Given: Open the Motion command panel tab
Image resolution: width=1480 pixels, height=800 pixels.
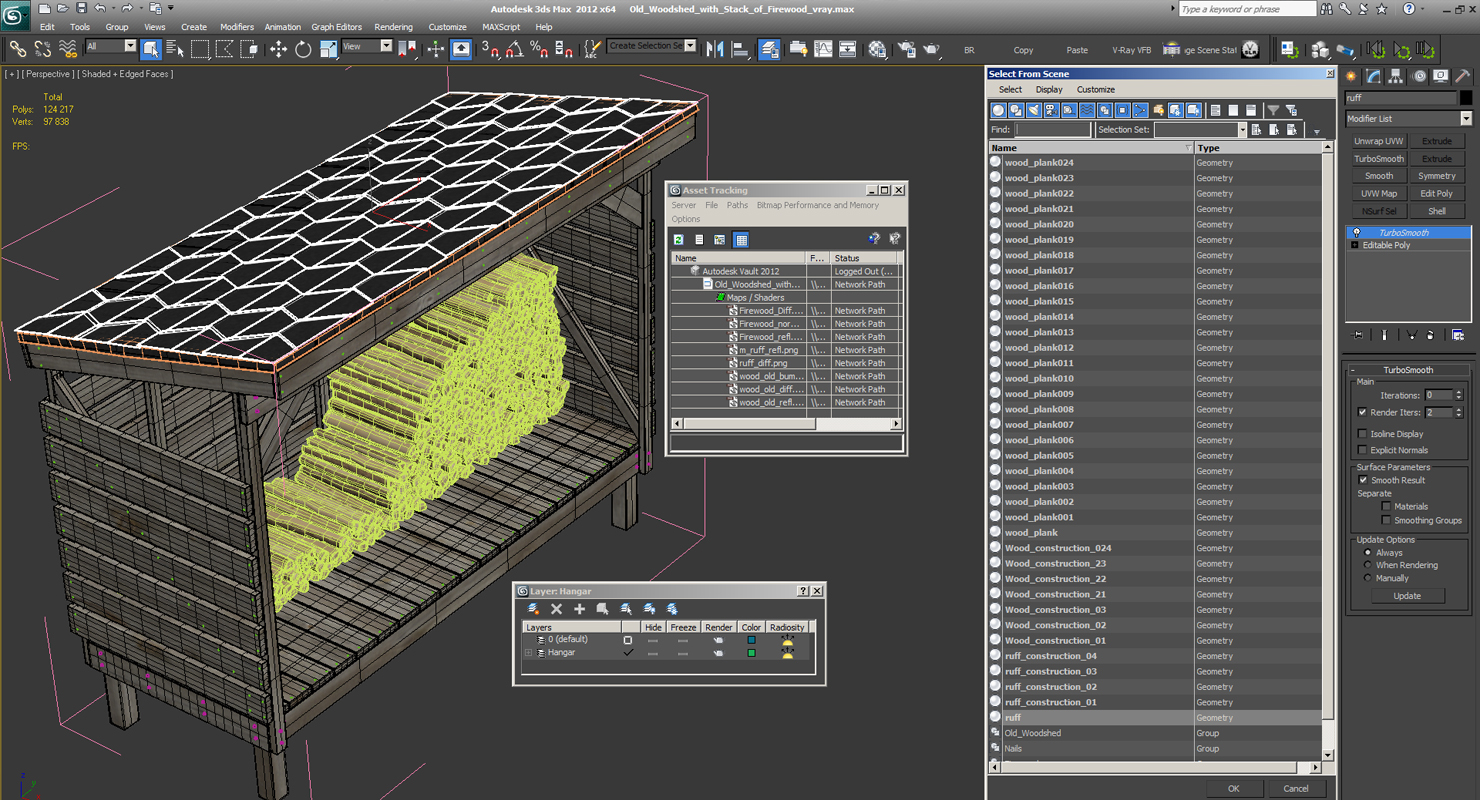Looking at the screenshot, I should 1418,76.
